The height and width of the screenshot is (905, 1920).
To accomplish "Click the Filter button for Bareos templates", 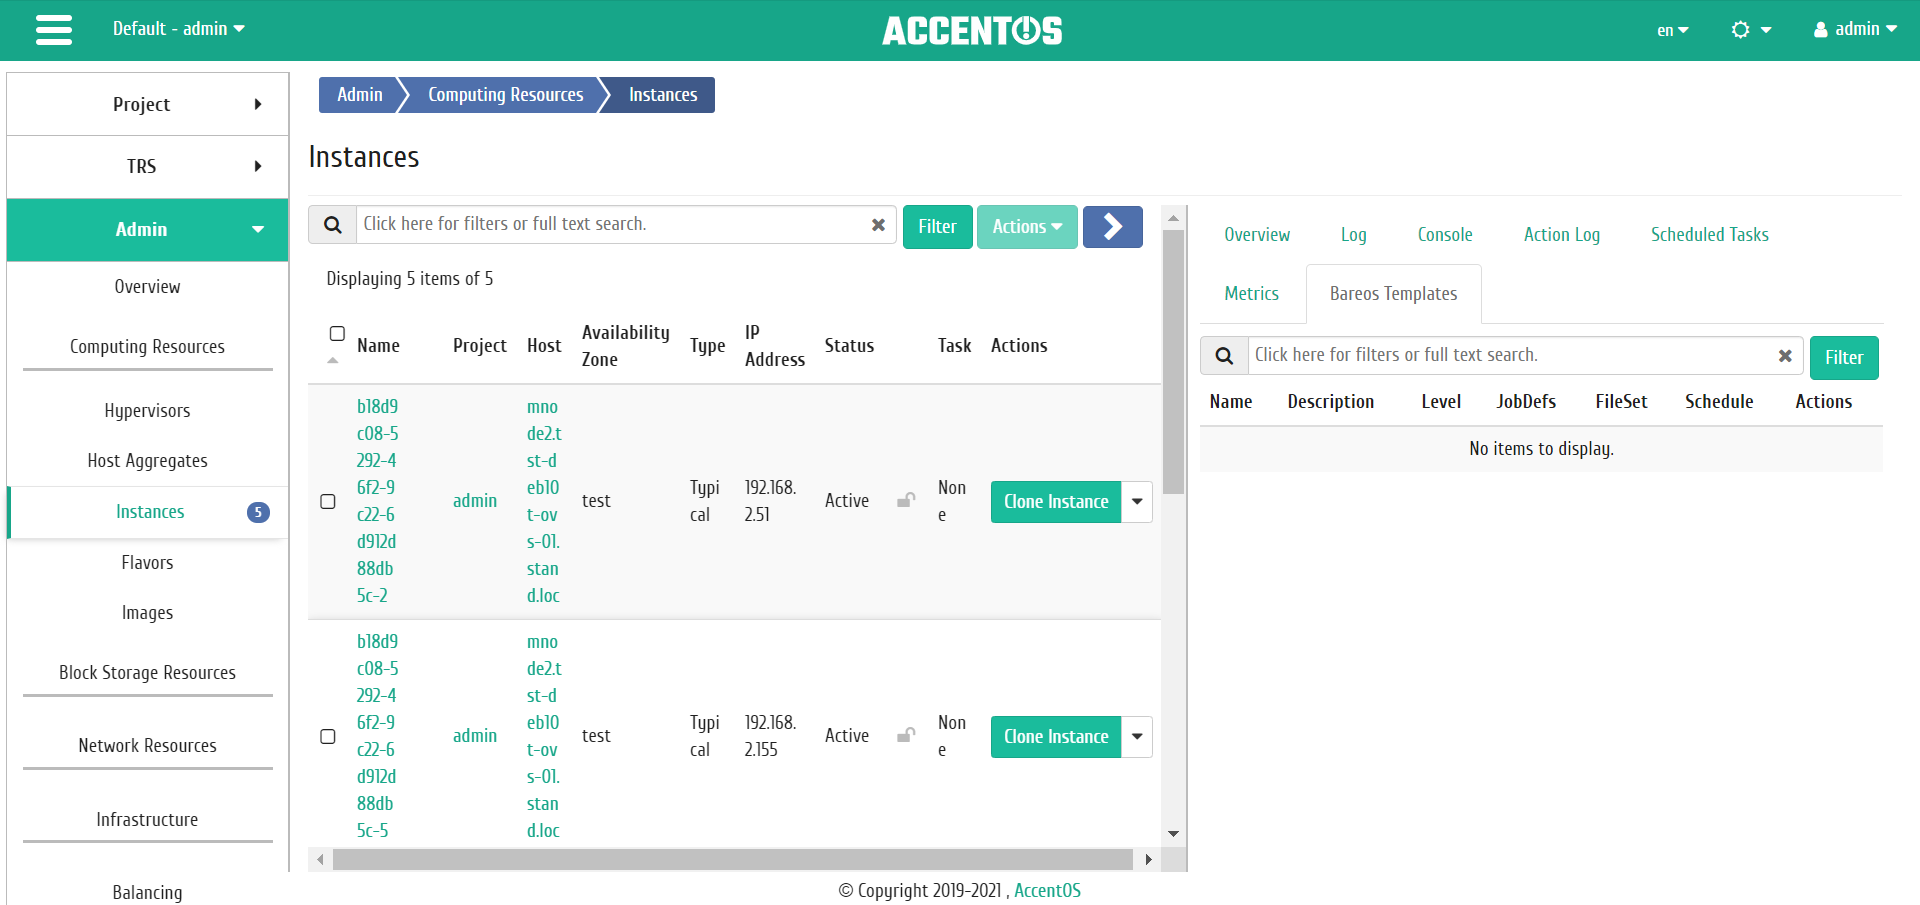I will click(1844, 358).
